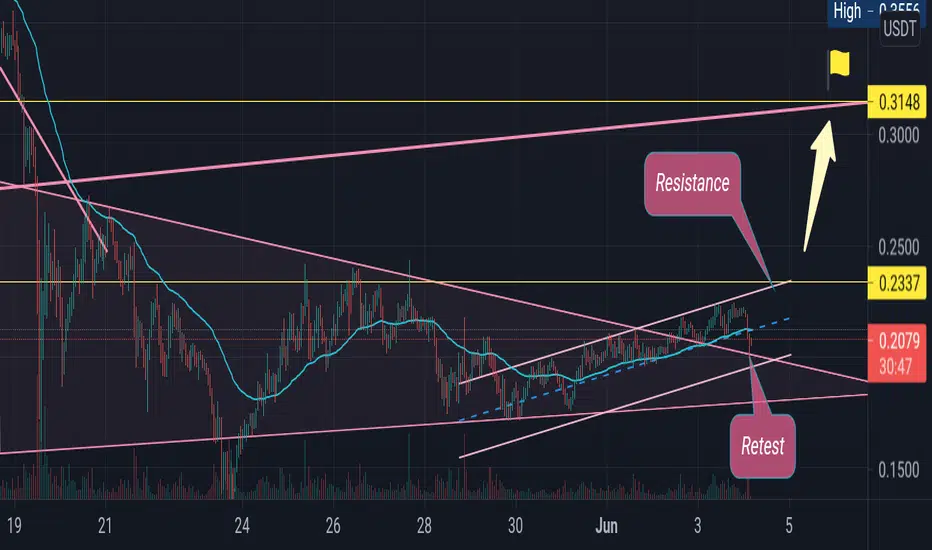
Task: Click the High price info label
Action: click(876, 11)
